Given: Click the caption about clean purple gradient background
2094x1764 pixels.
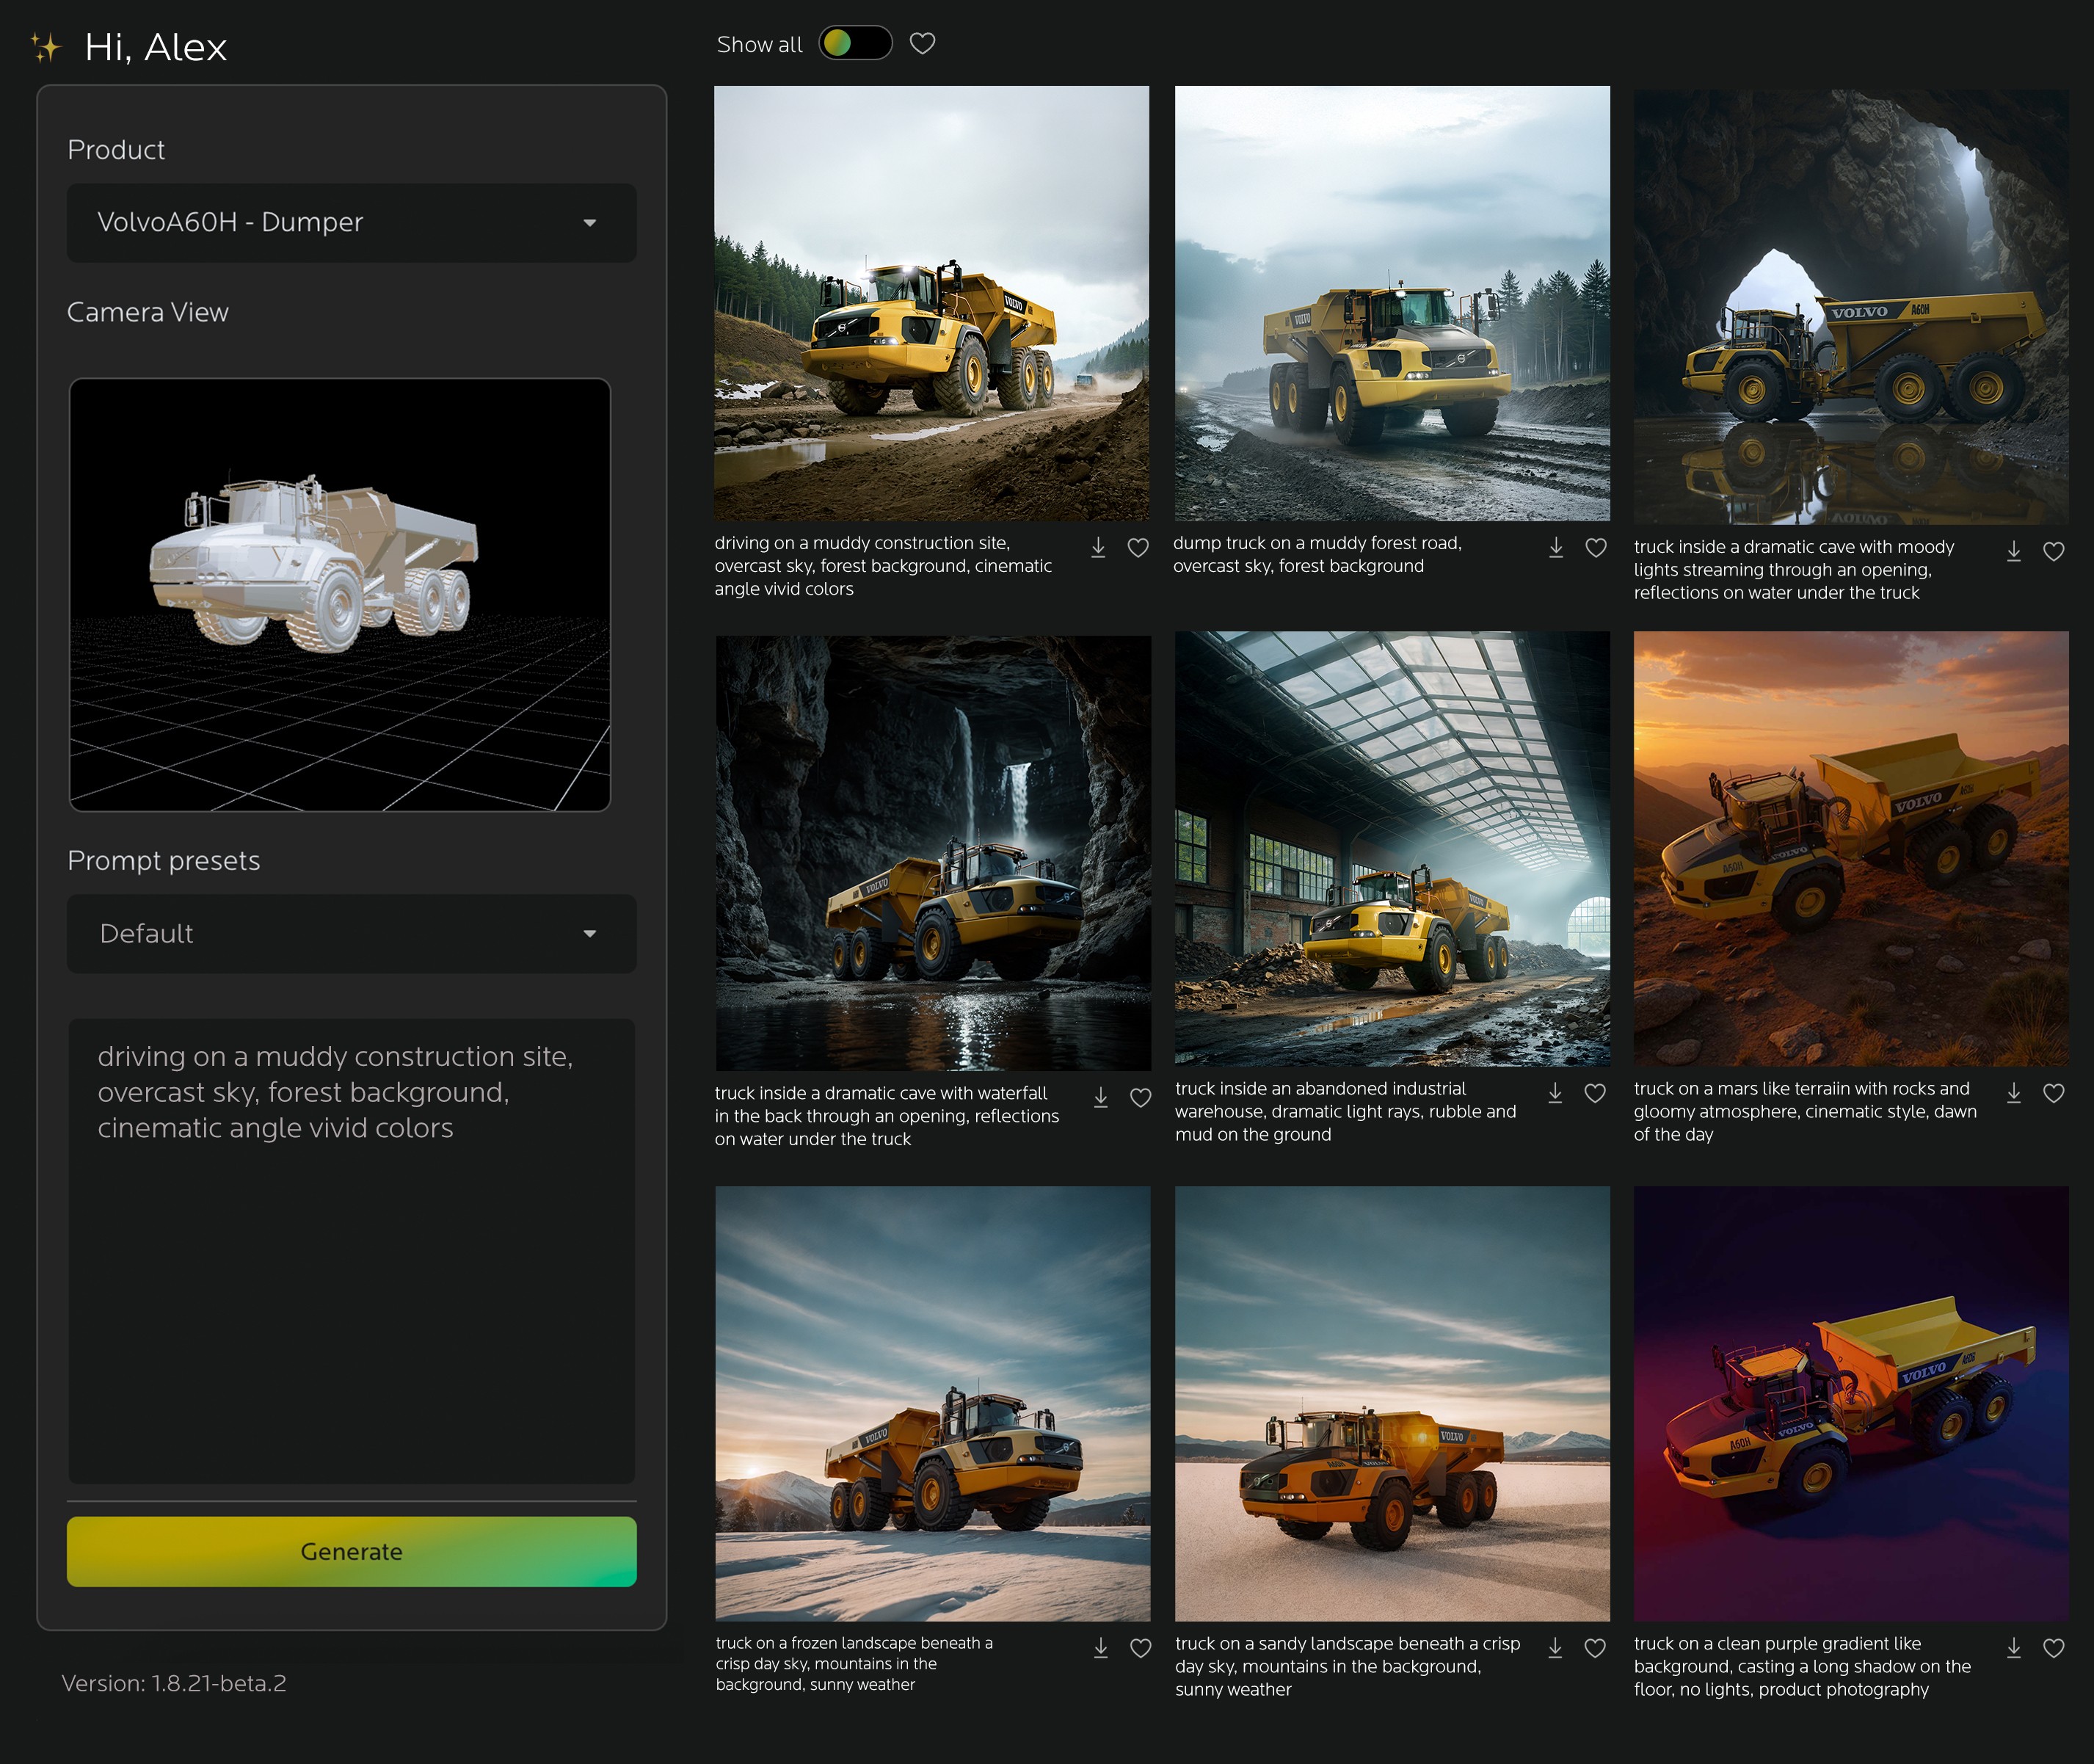Looking at the screenshot, I should (x=1802, y=1666).
